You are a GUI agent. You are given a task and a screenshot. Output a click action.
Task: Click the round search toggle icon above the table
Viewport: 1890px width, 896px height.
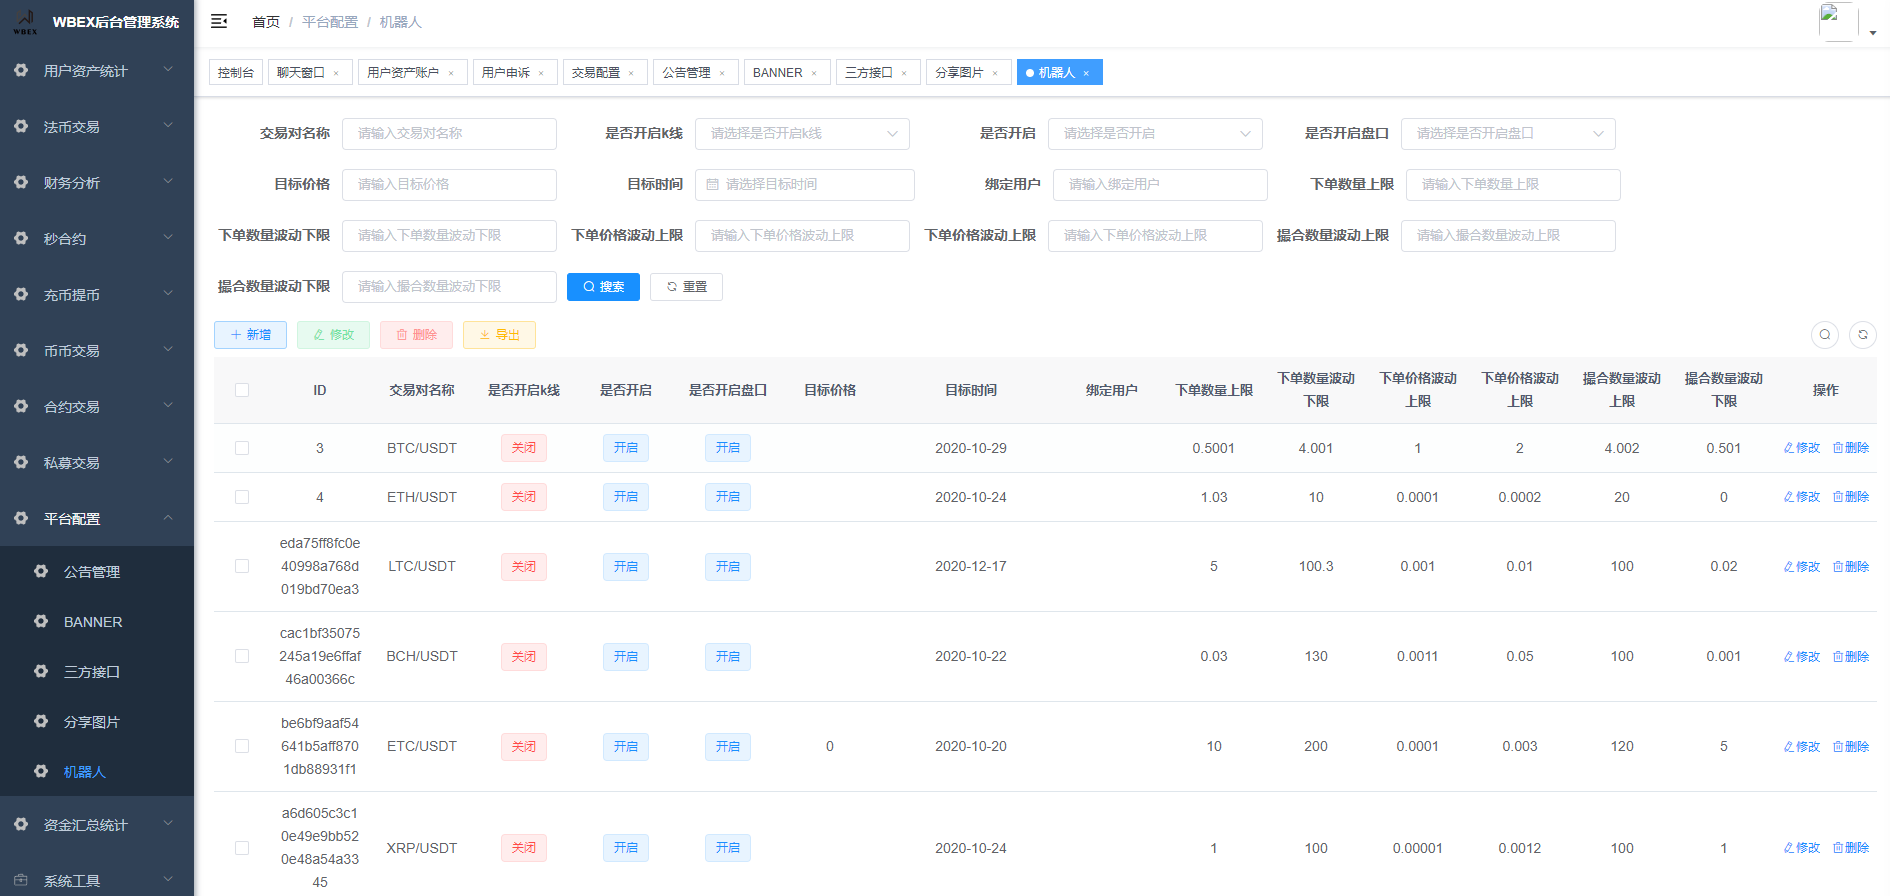click(1824, 335)
